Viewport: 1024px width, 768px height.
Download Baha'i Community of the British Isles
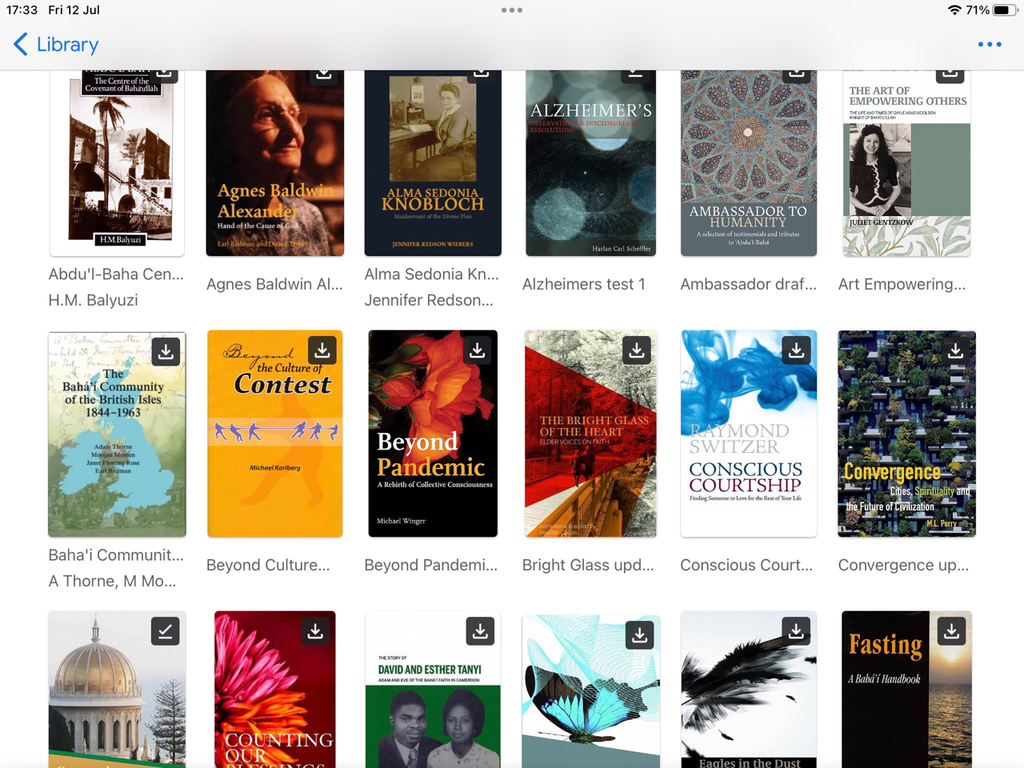pos(166,351)
